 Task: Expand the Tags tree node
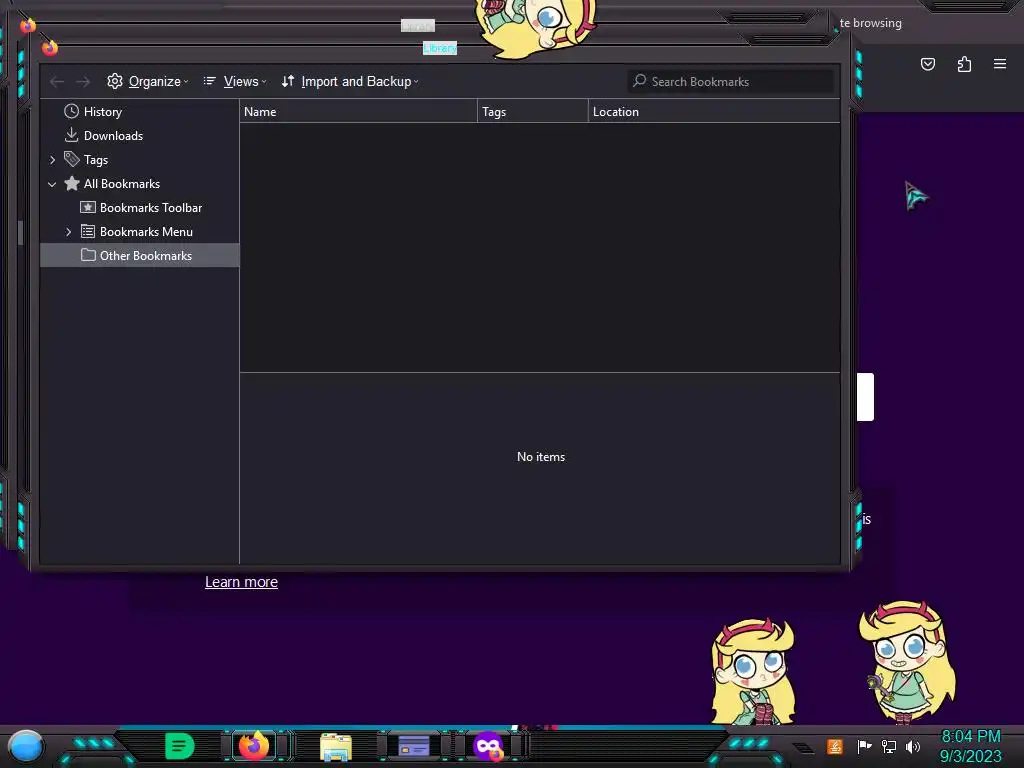52,160
